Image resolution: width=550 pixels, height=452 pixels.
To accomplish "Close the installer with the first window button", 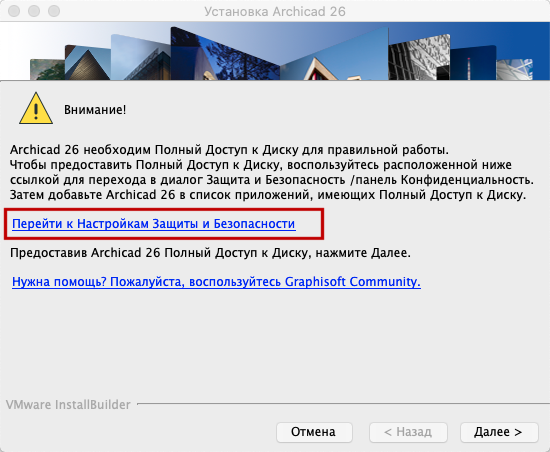I will point(14,11).
